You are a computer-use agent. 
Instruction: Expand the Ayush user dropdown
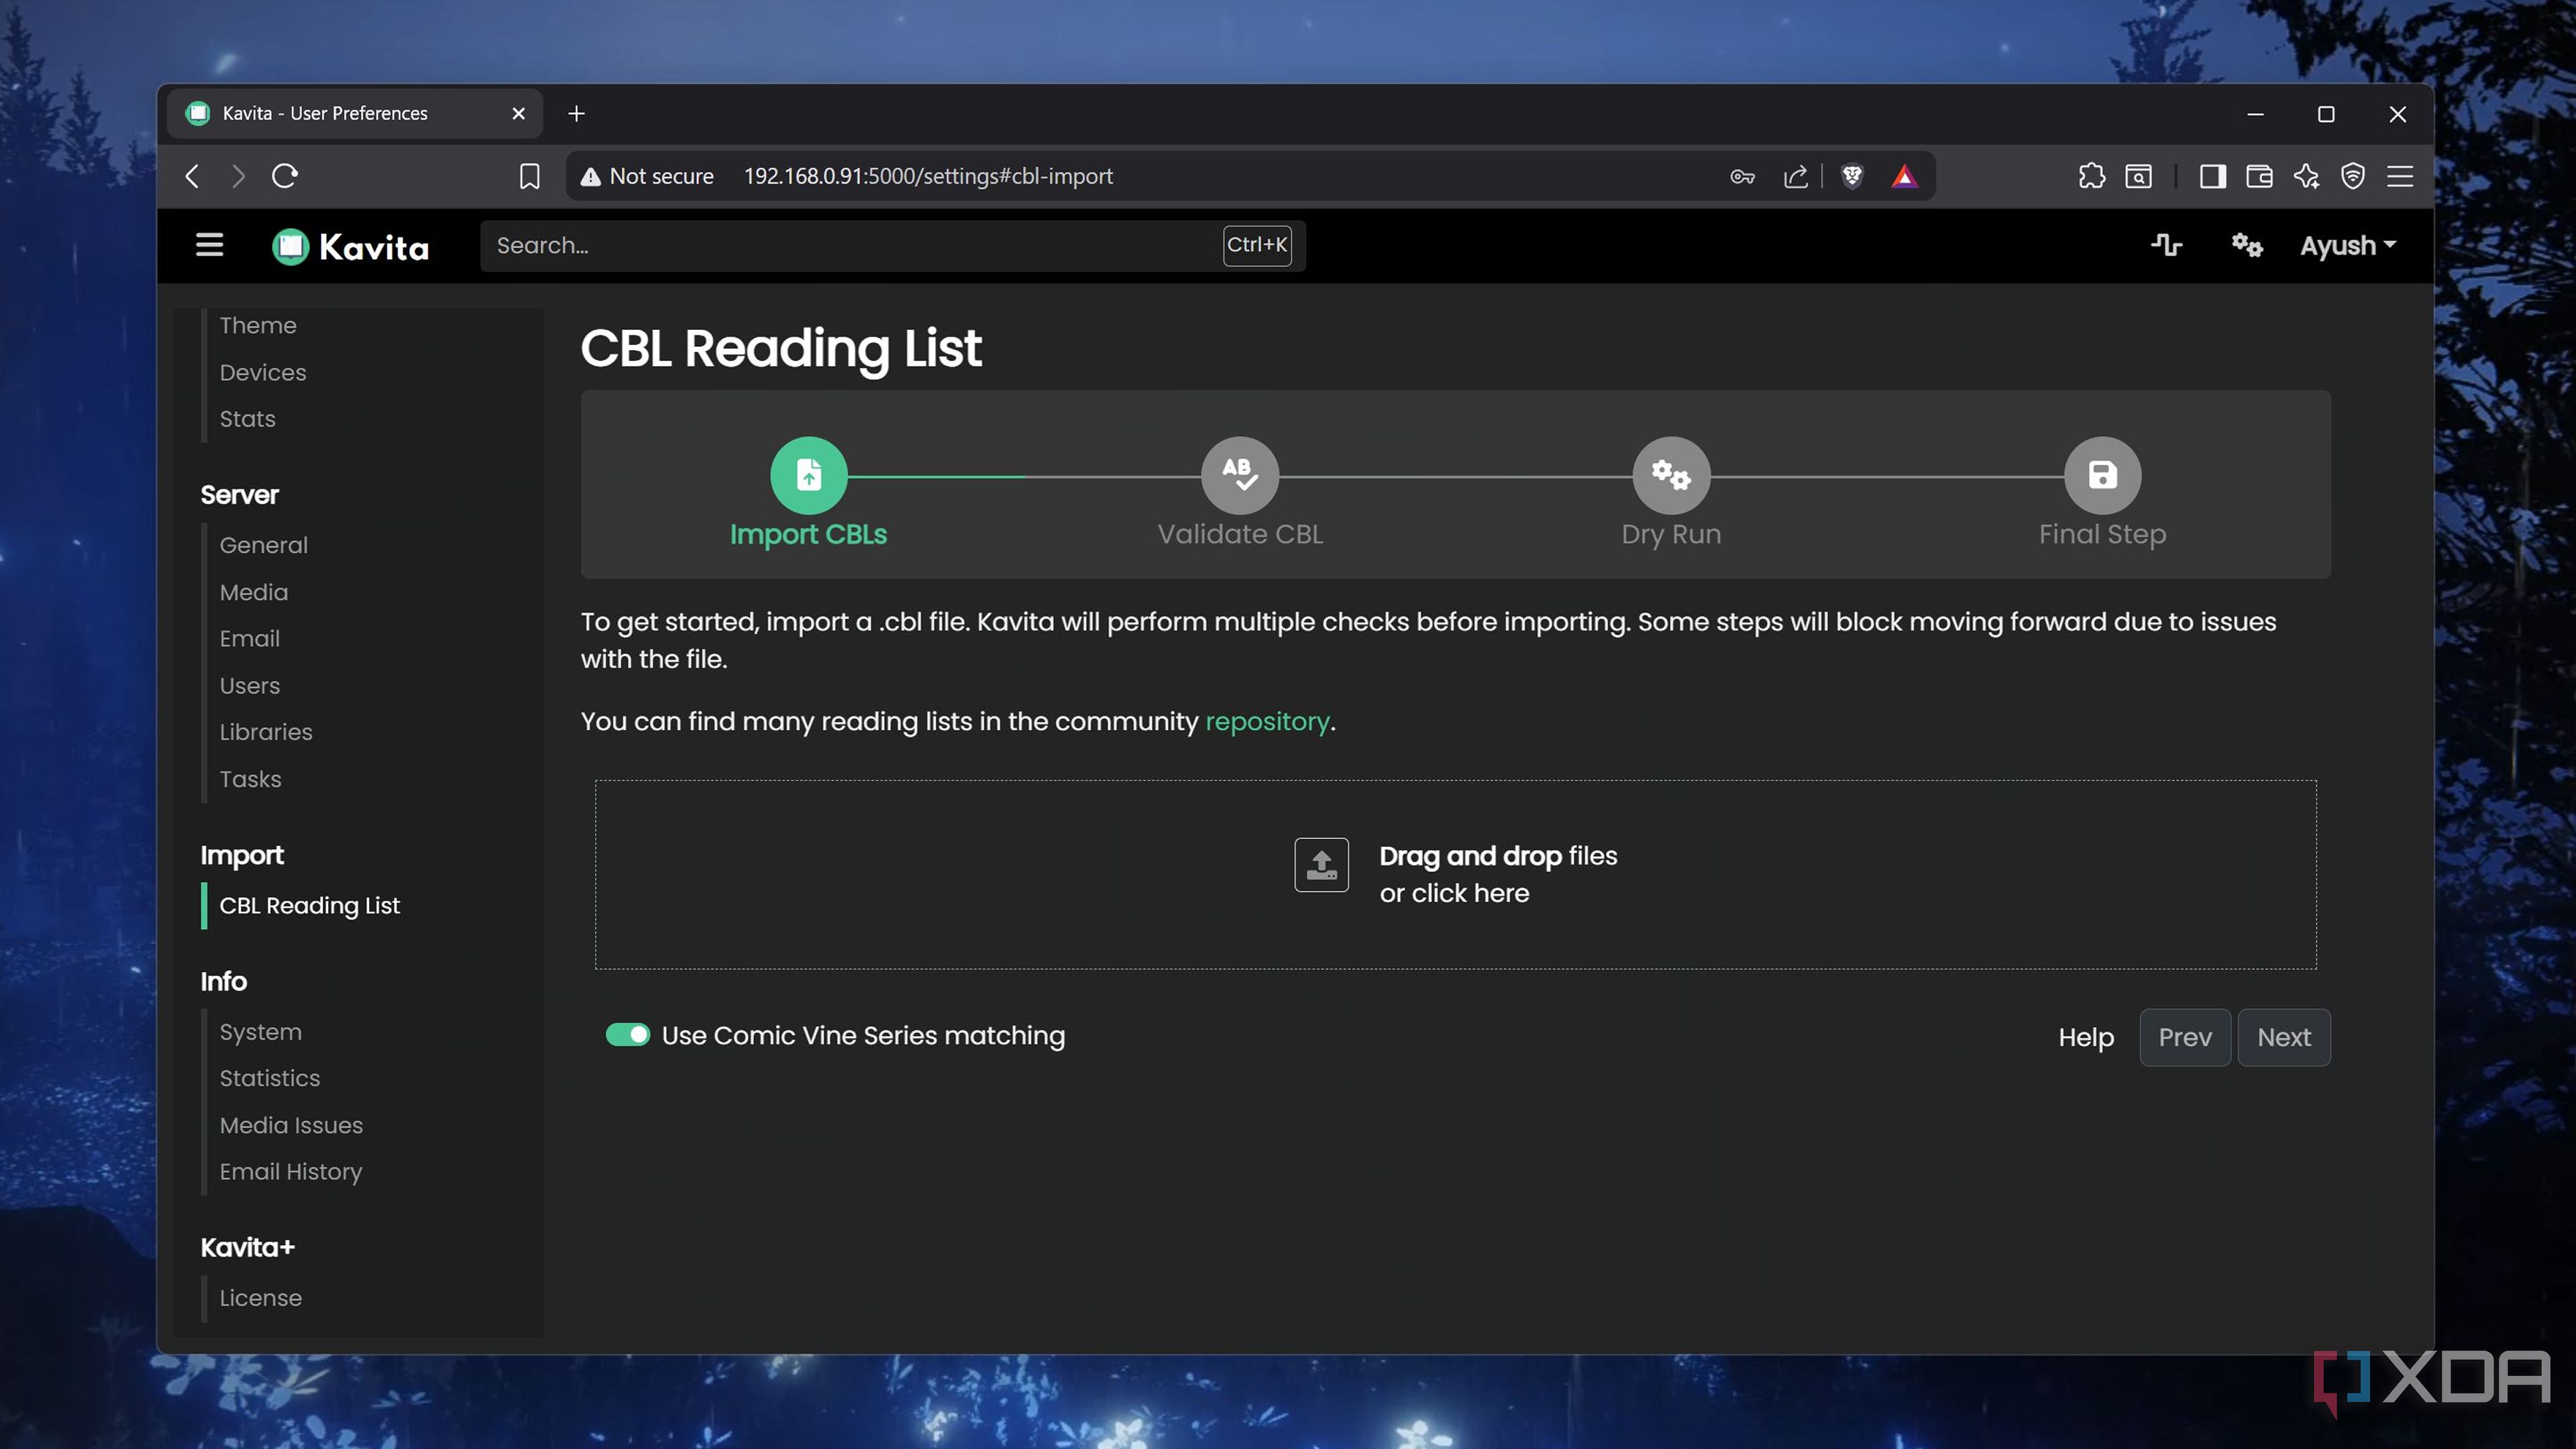(2347, 245)
